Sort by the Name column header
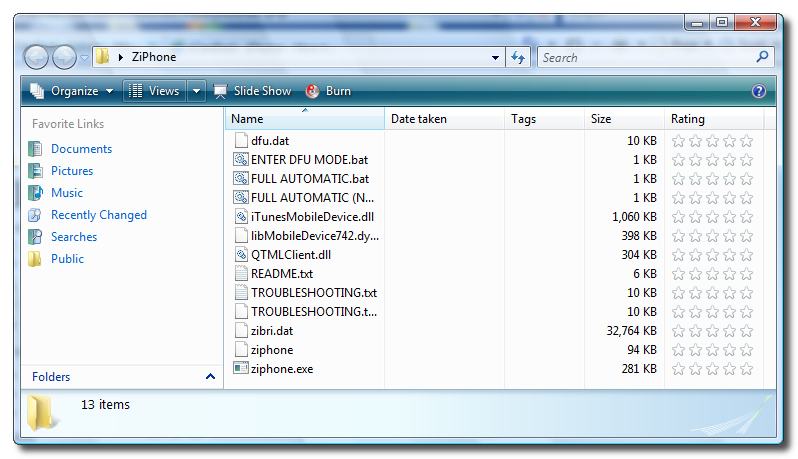Viewport: 798px width, 459px height. tap(304, 119)
